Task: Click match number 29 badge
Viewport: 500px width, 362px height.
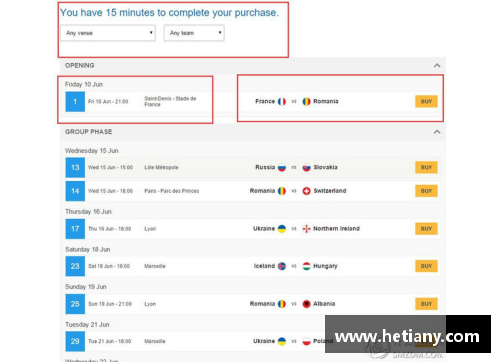Action: click(x=75, y=341)
